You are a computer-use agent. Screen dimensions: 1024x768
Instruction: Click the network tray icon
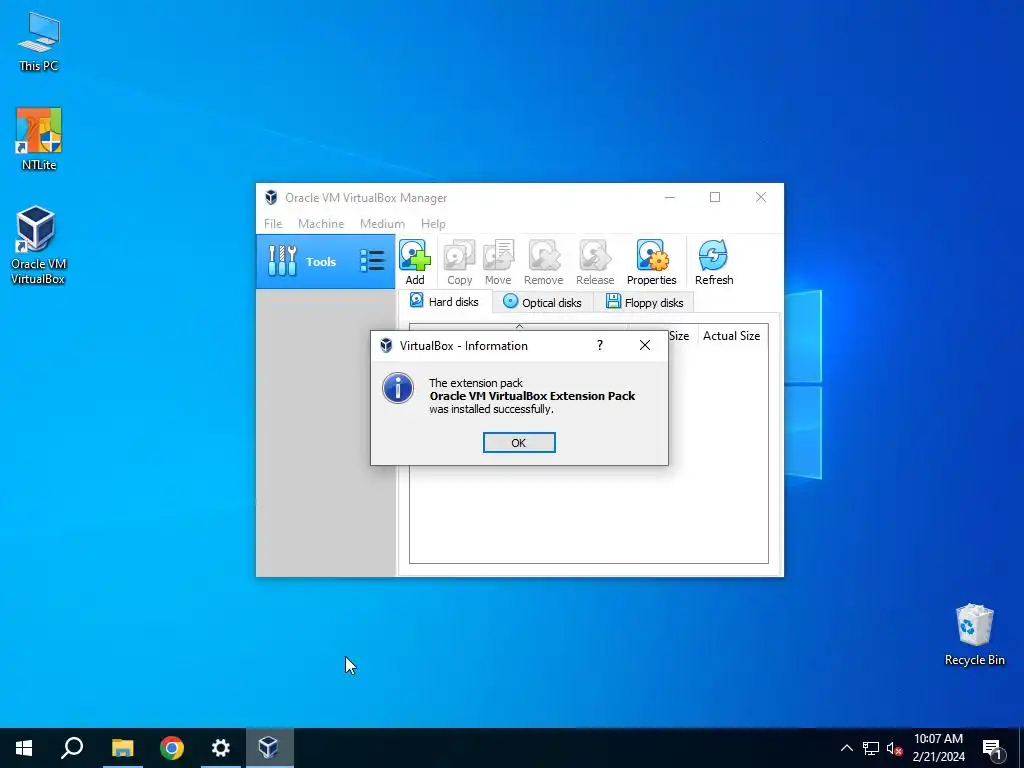[871, 748]
